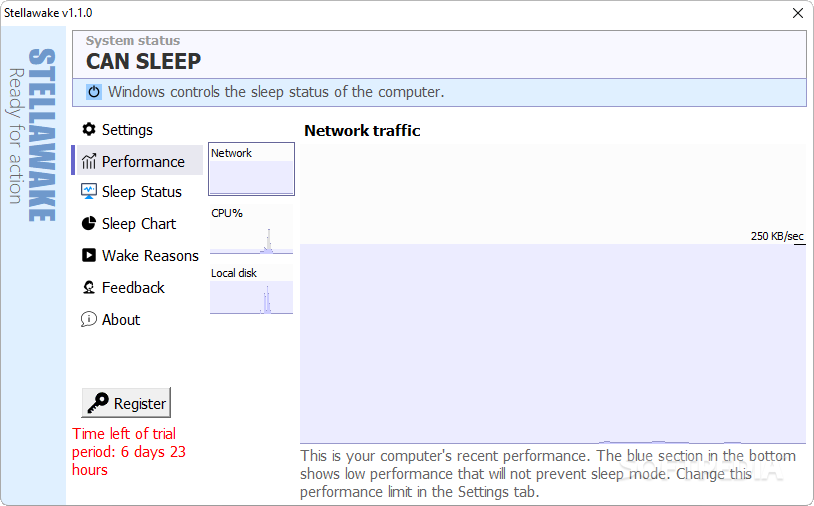The height and width of the screenshot is (506, 814).
Task: Click the Windows controls sleep status message
Action: tap(276, 92)
